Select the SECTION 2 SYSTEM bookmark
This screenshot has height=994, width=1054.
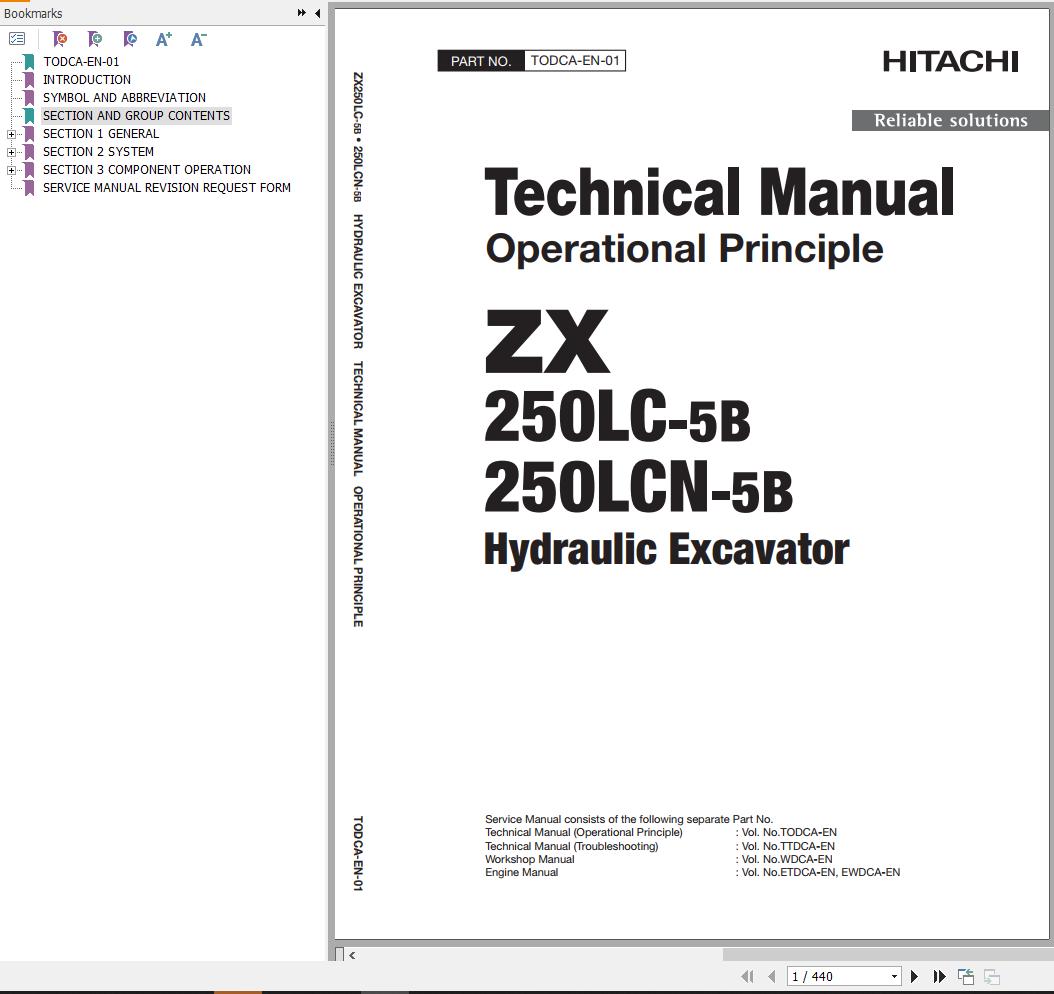(x=98, y=152)
